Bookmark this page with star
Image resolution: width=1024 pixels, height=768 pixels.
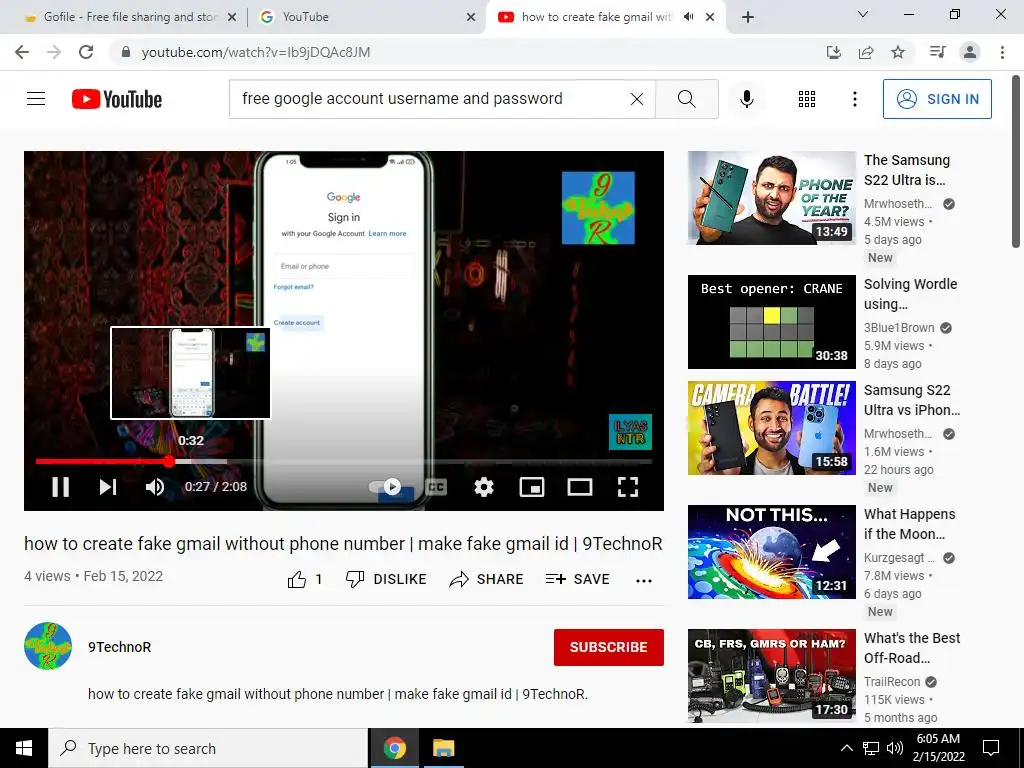click(x=898, y=52)
